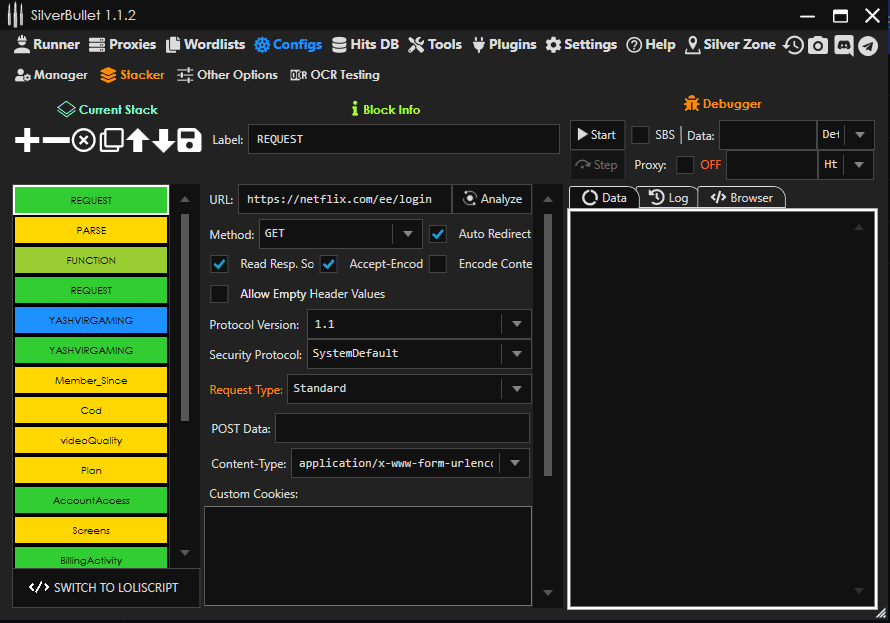Click SWITCH TO LOLISCRIPT button
This screenshot has height=623, width=890.
105,587
